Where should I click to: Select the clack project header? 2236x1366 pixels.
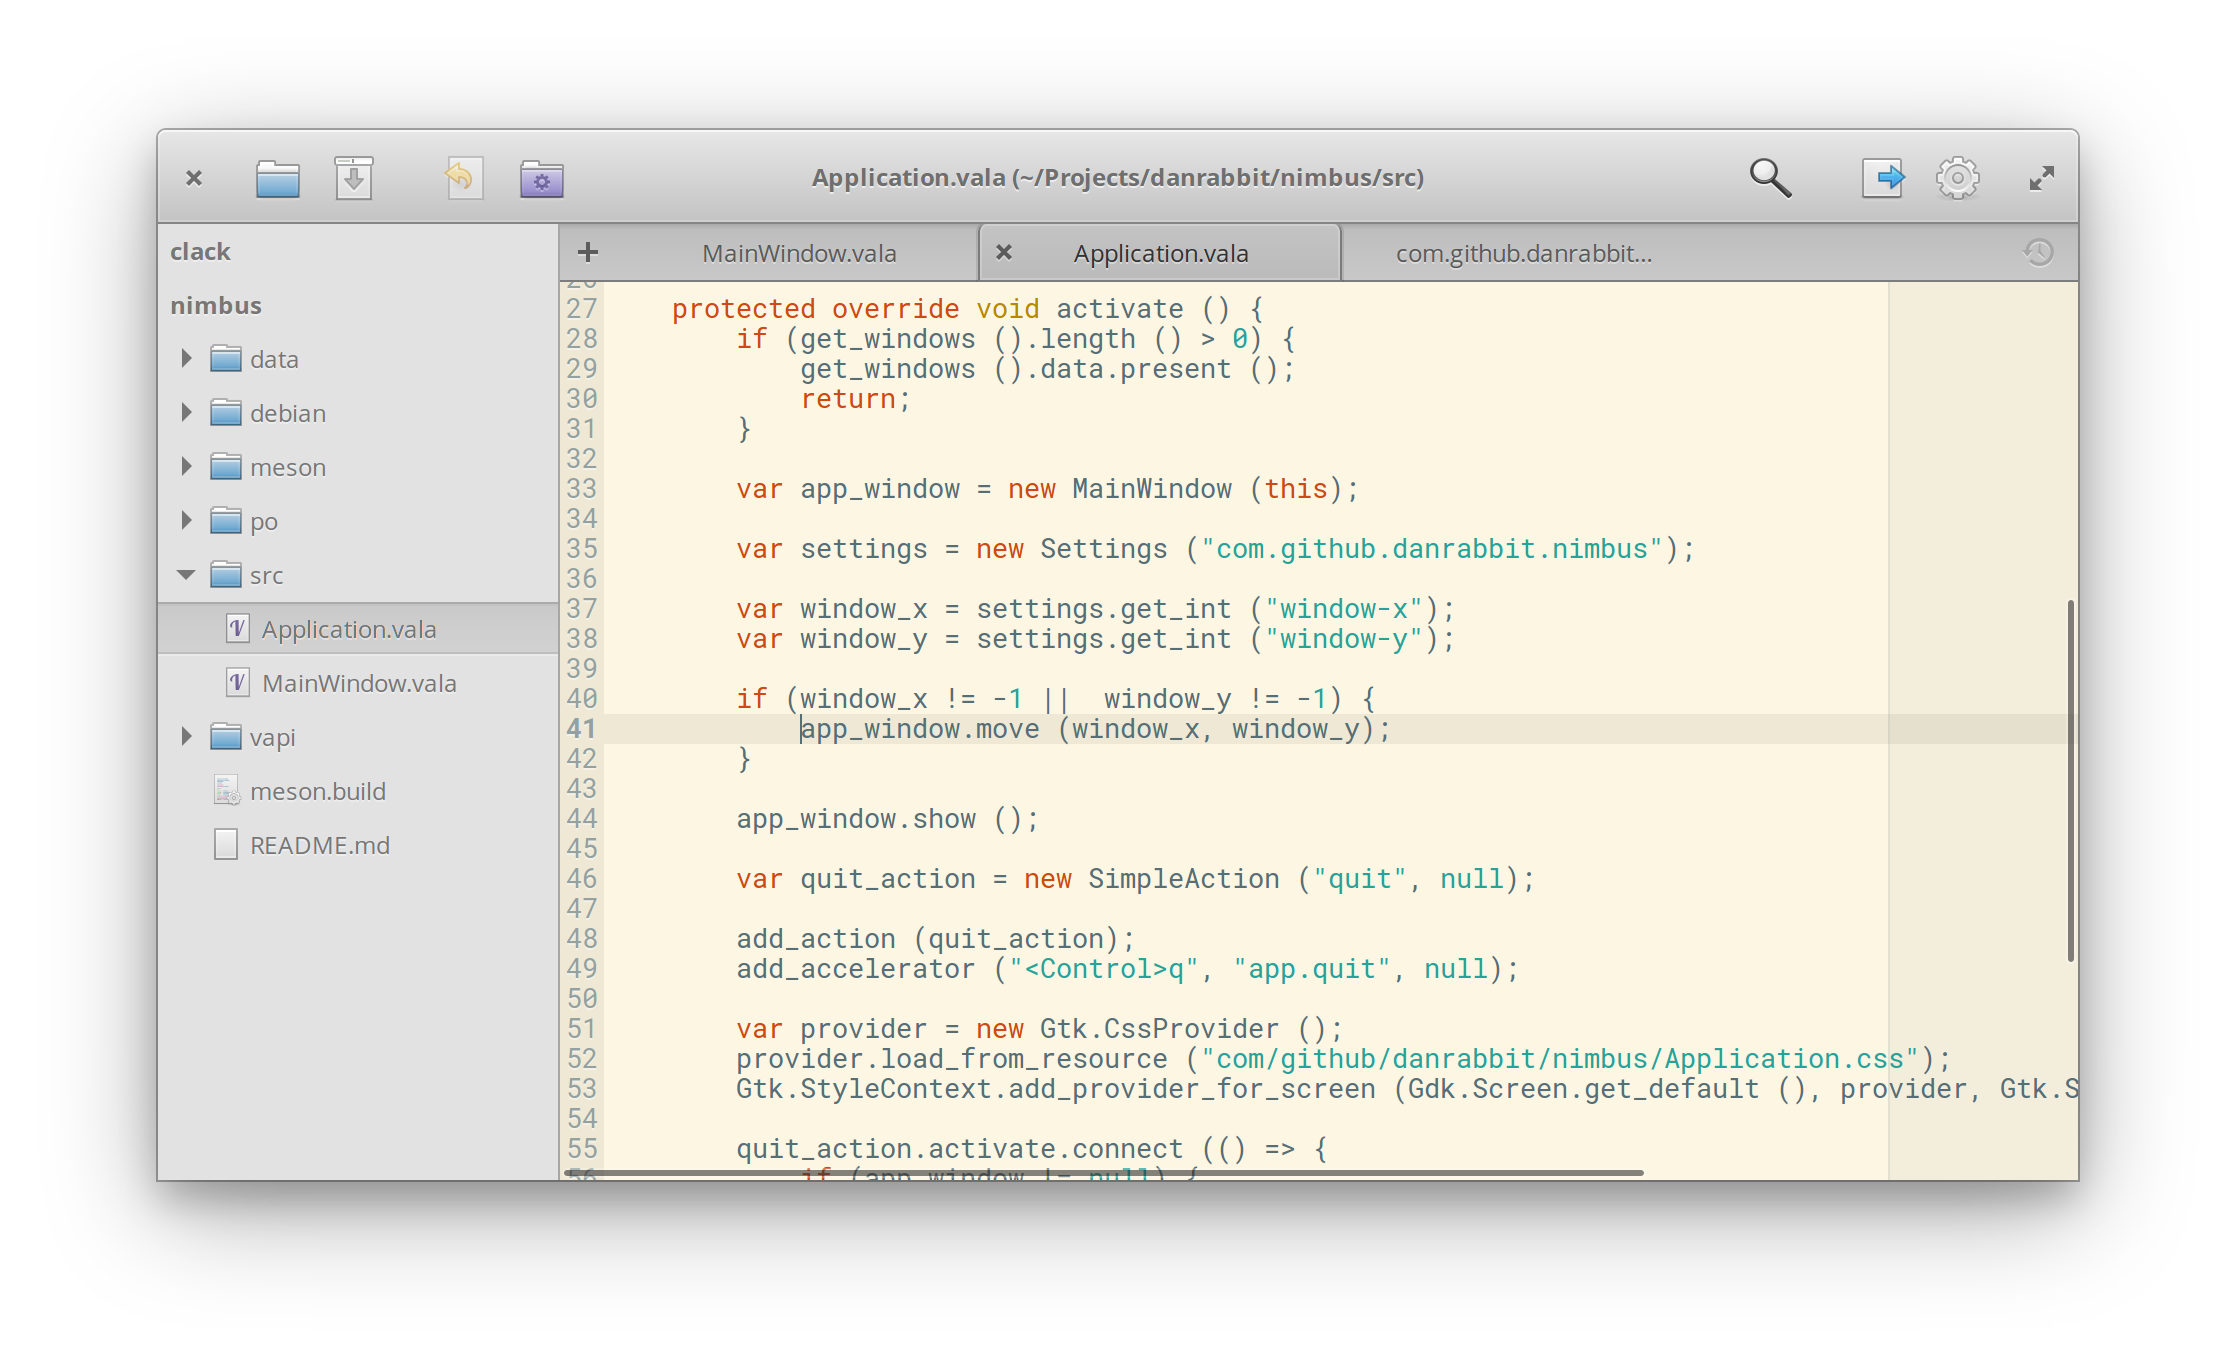(200, 251)
